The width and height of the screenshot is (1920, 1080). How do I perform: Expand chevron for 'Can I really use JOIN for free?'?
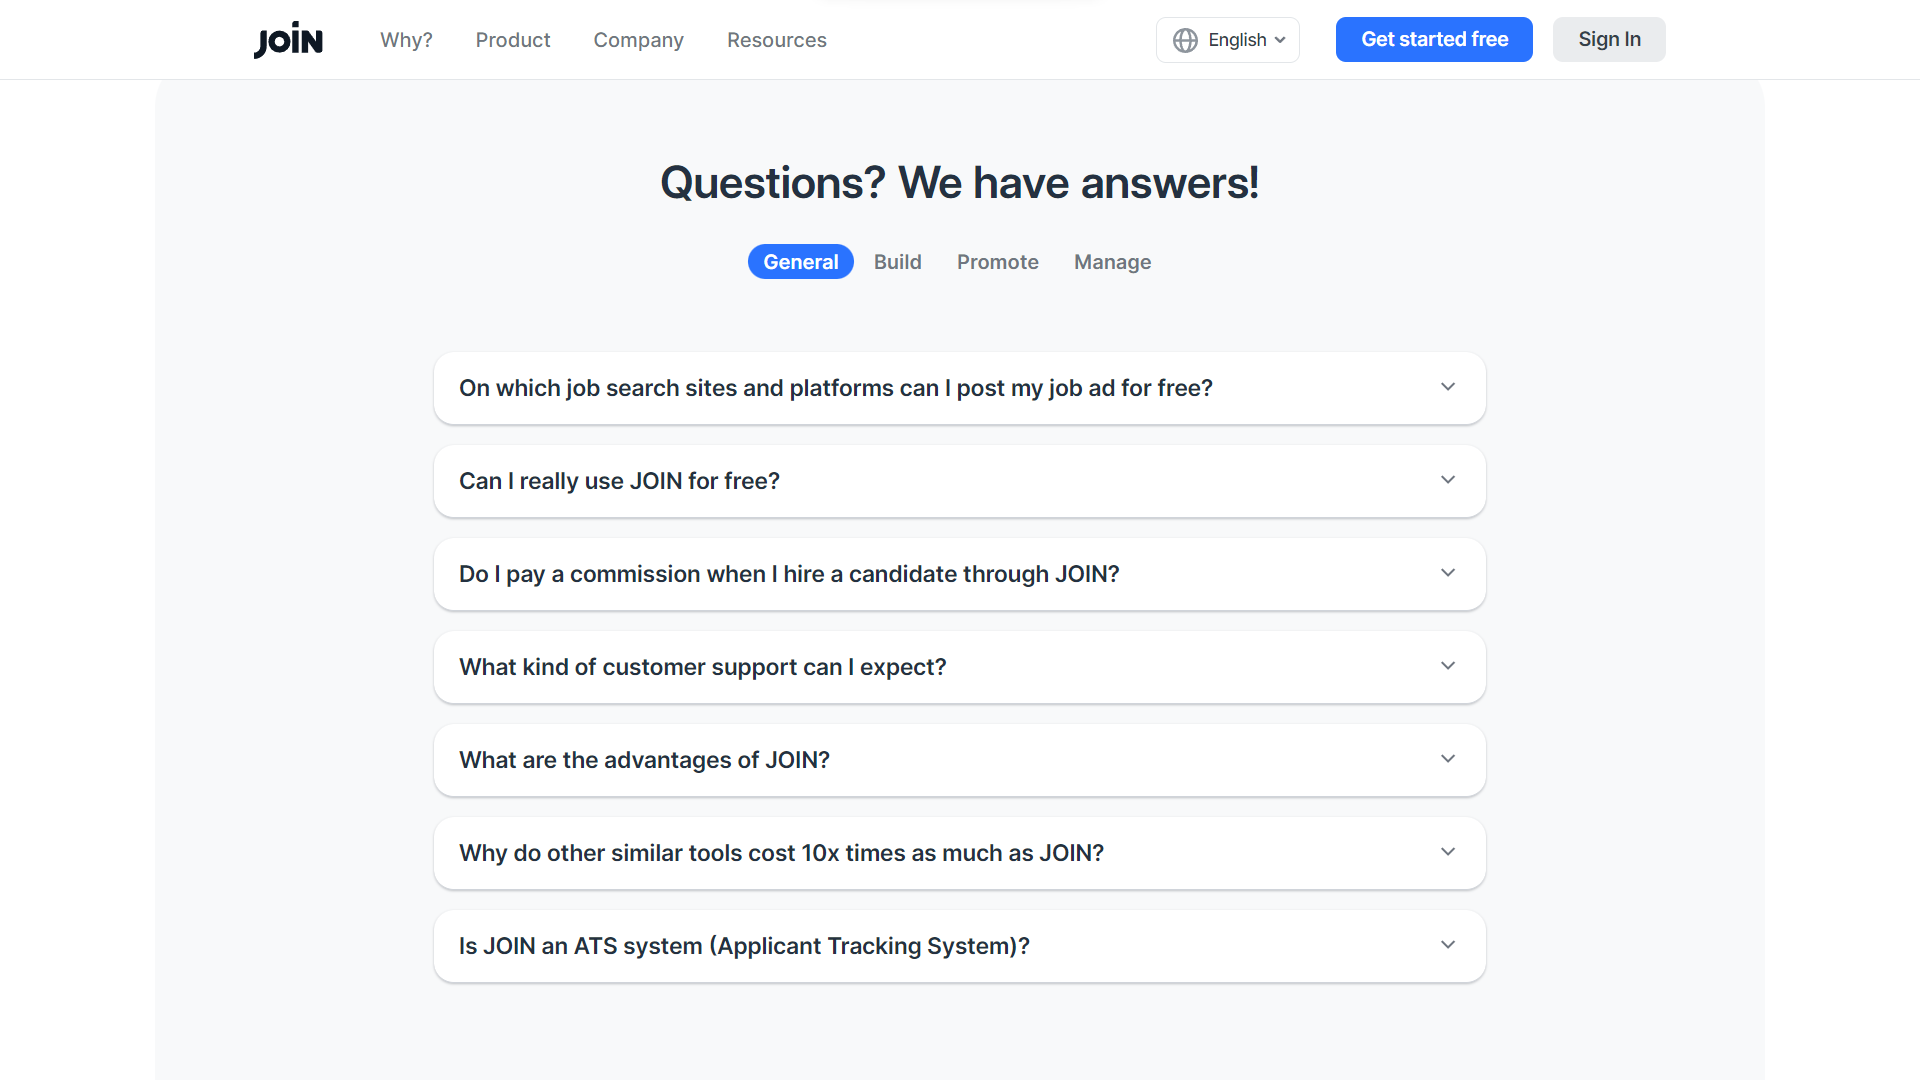1448,480
